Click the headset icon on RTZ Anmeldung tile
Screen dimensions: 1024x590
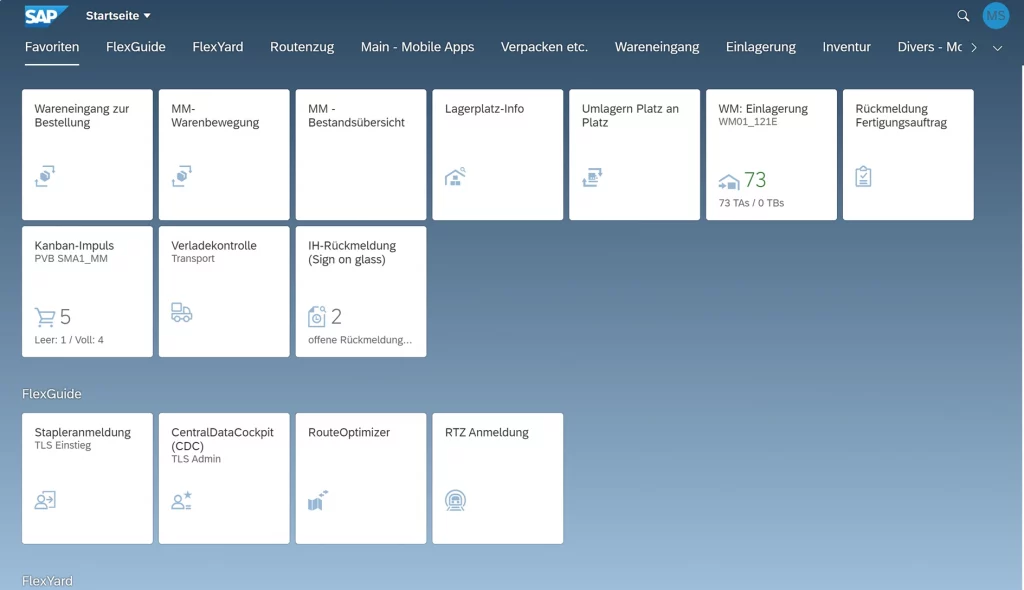(x=454, y=500)
